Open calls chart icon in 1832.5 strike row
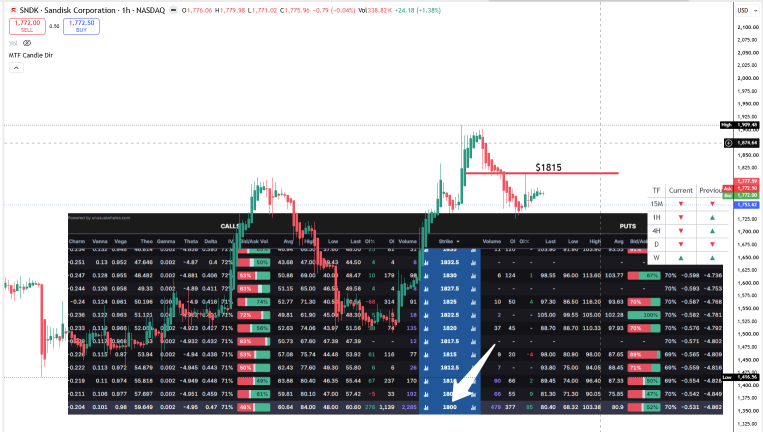 pos(426,262)
